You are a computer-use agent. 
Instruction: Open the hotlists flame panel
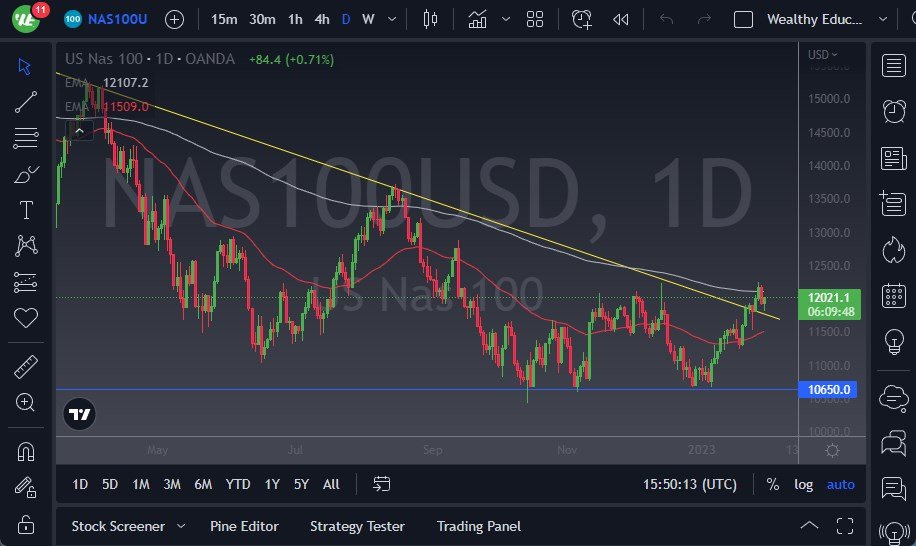point(894,250)
